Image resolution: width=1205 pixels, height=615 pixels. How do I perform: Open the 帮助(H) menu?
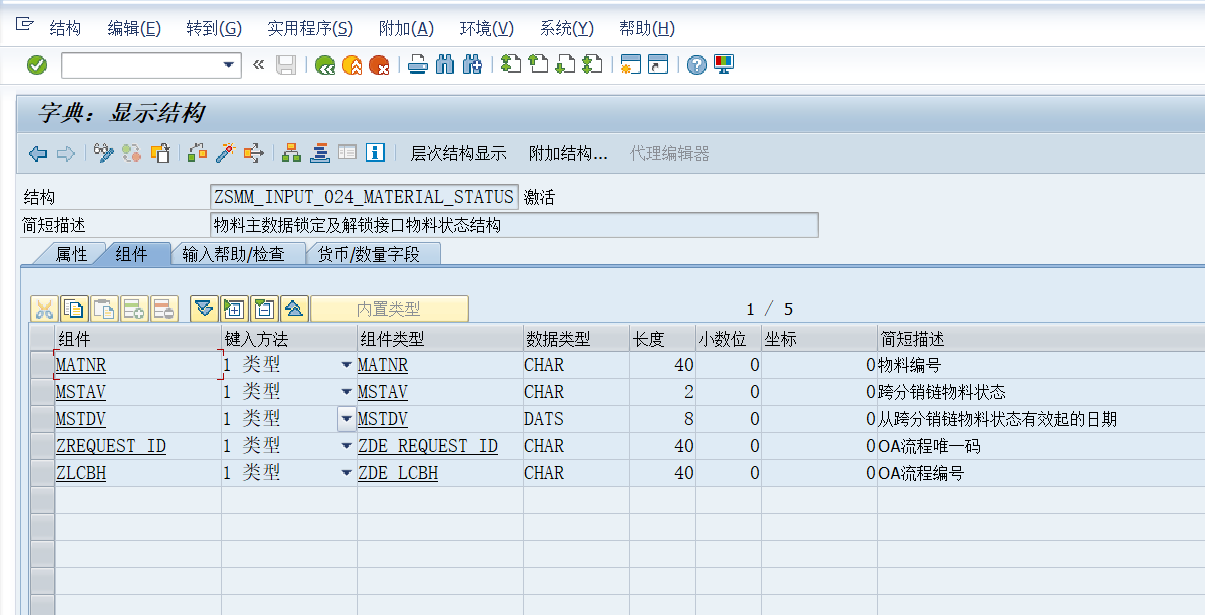tap(647, 29)
